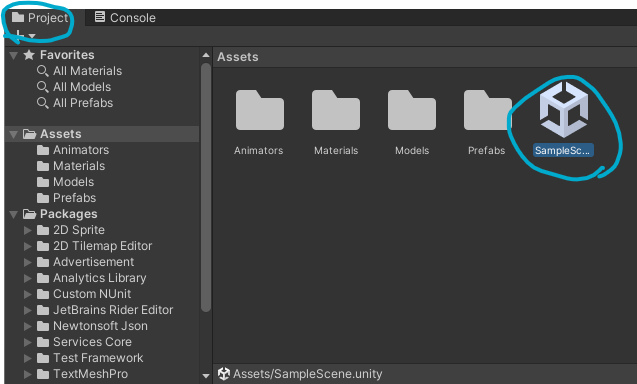Click the search icon beside All Prefabs
Image resolution: width=637 pixels, height=384 pixels.
(43, 103)
